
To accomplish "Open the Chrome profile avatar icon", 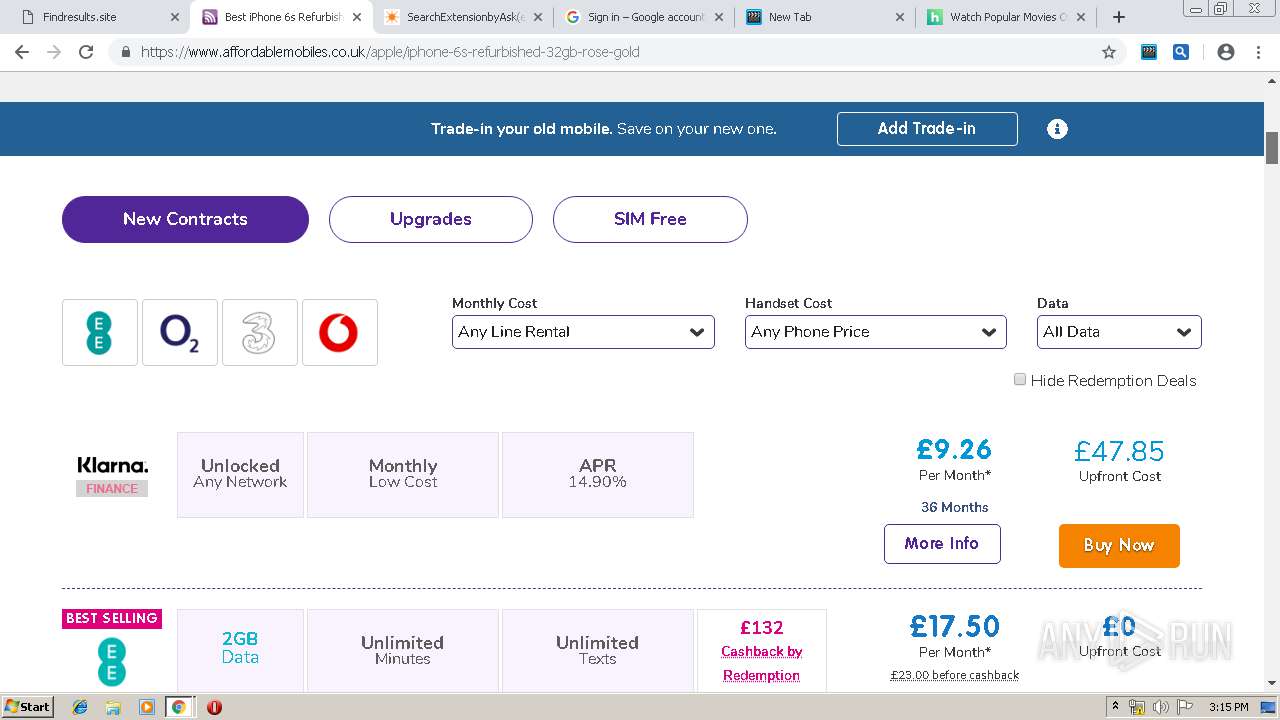I will [x=1226, y=52].
